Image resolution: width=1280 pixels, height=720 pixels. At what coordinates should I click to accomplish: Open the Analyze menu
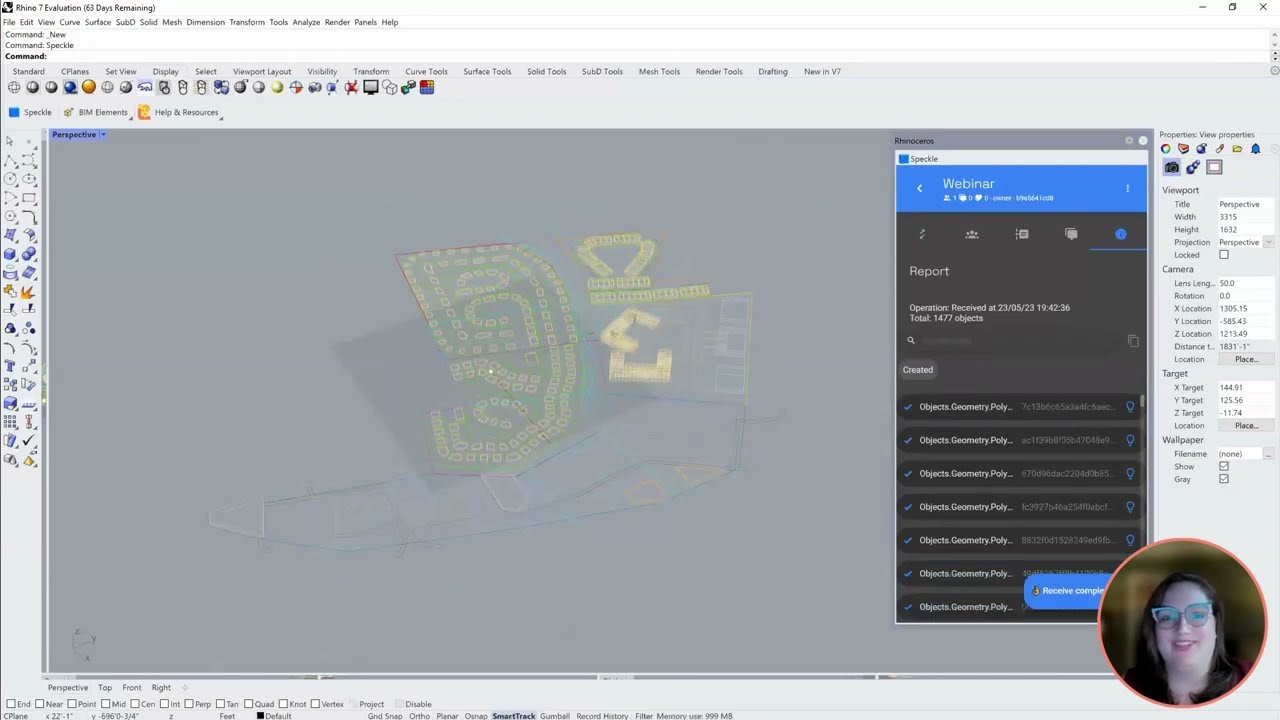click(x=306, y=22)
